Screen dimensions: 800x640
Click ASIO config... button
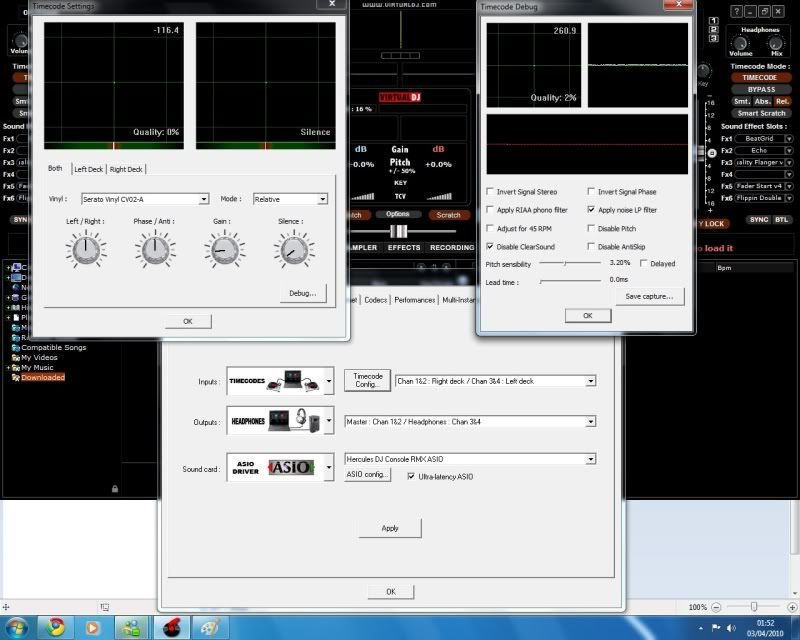pos(367,475)
